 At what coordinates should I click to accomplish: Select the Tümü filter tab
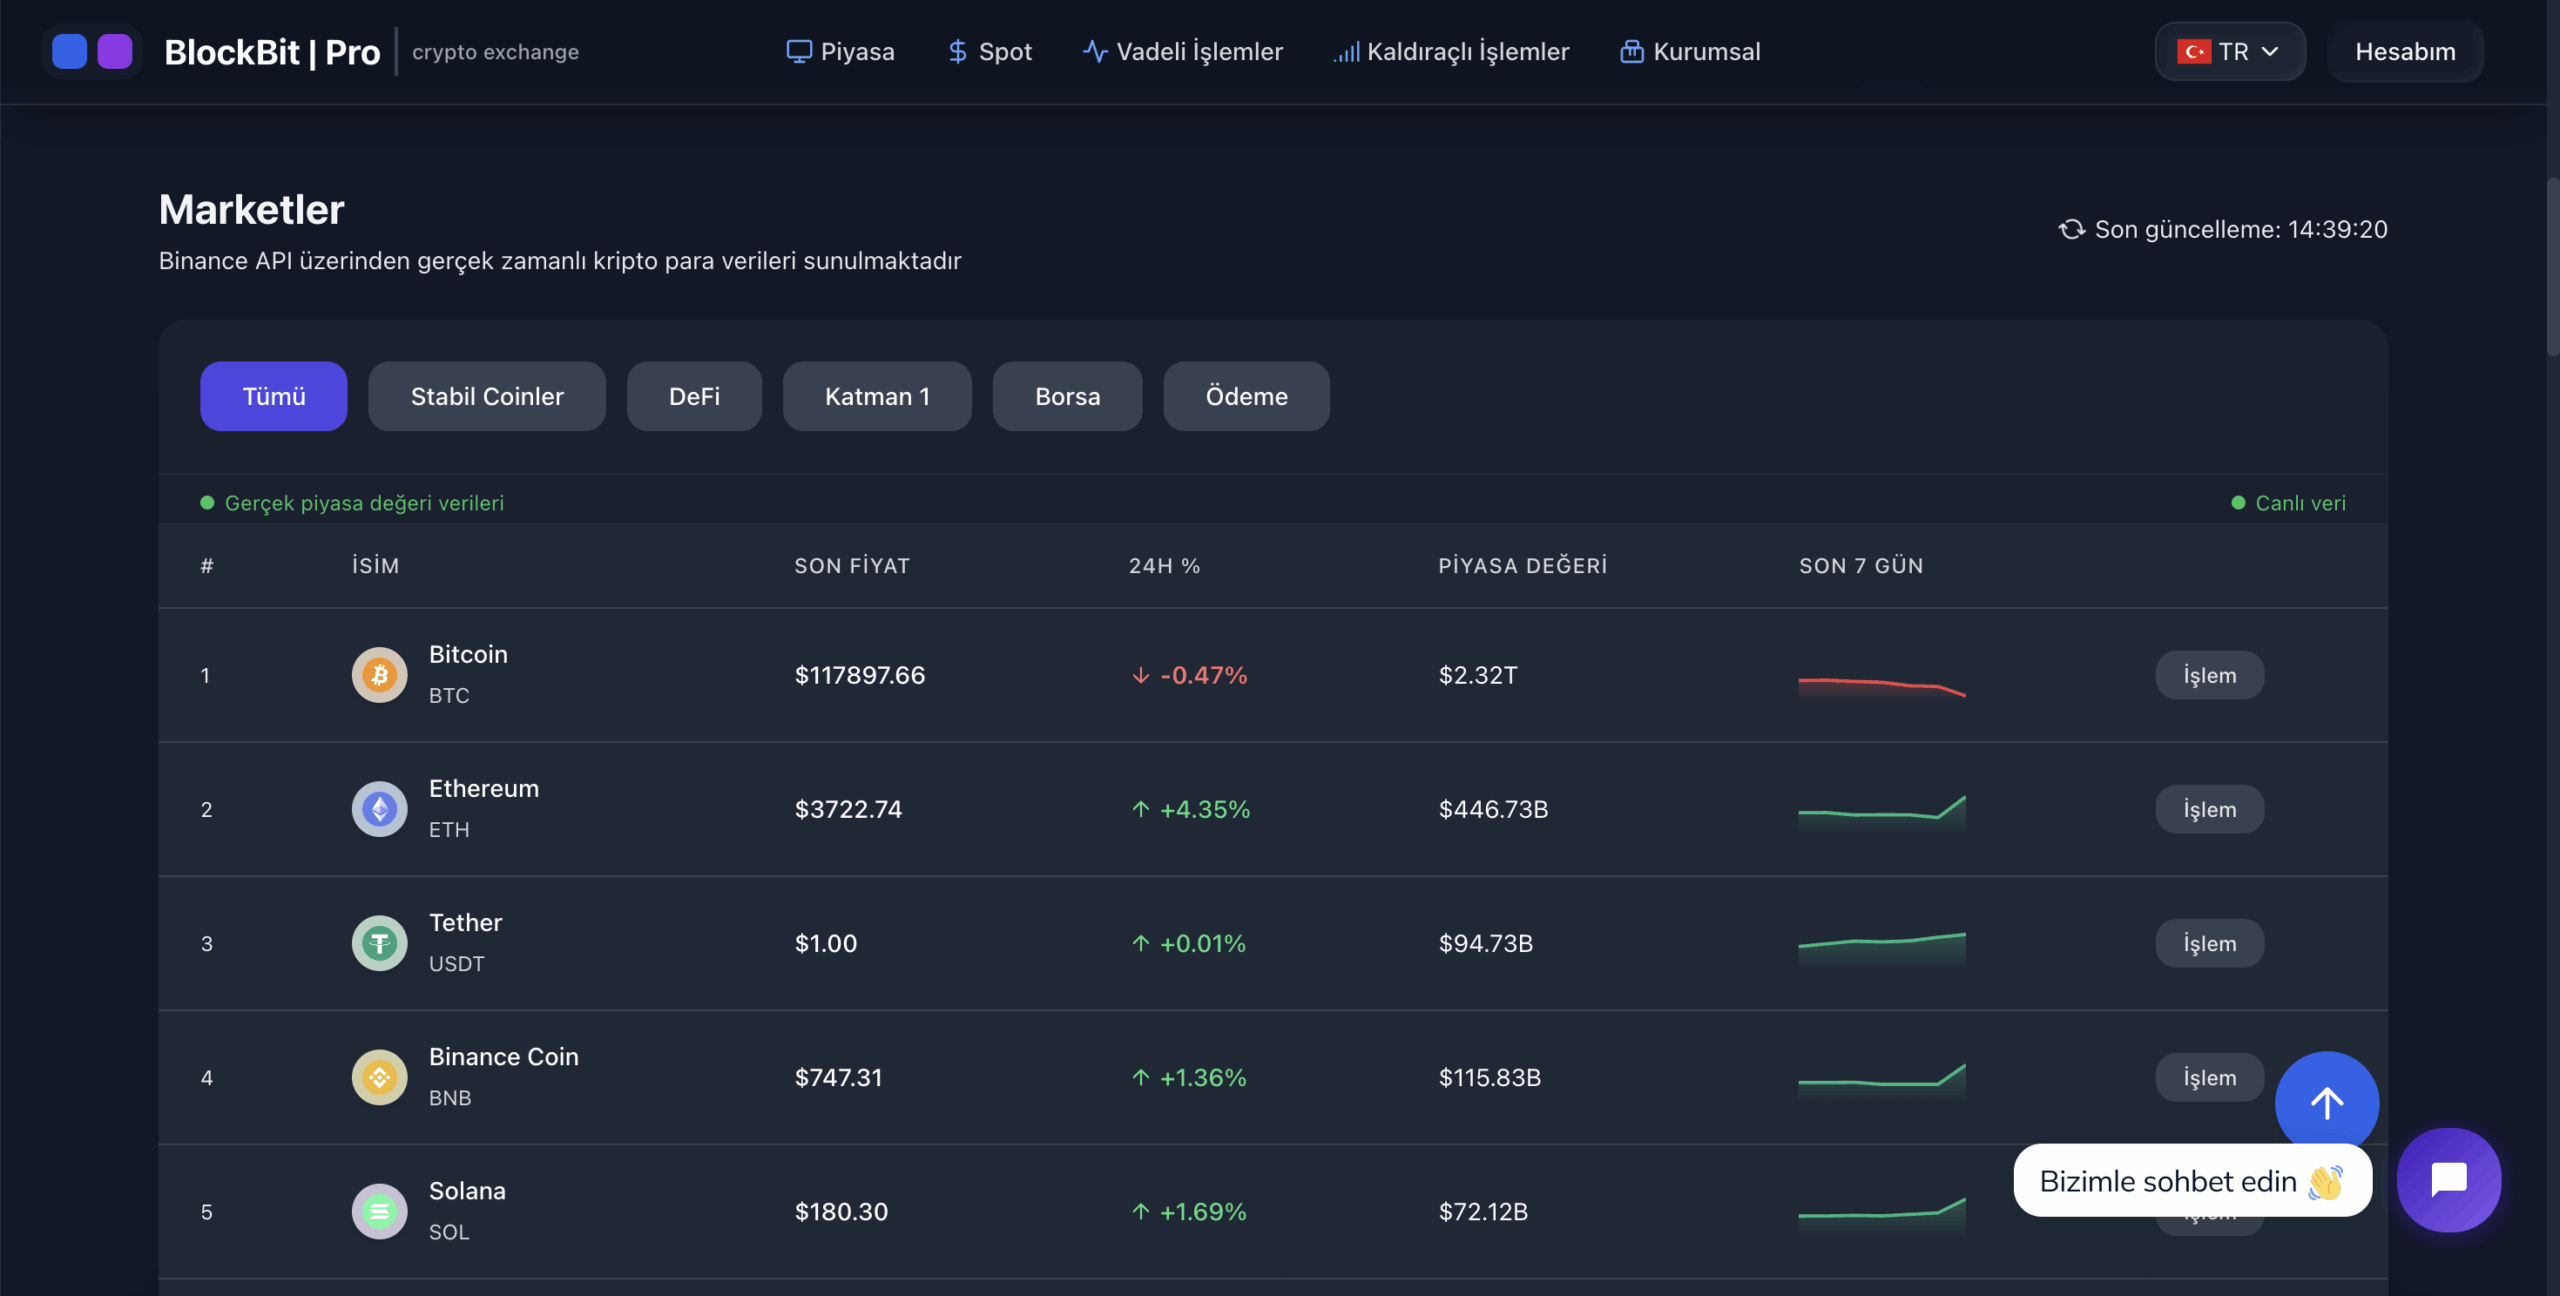point(273,396)
